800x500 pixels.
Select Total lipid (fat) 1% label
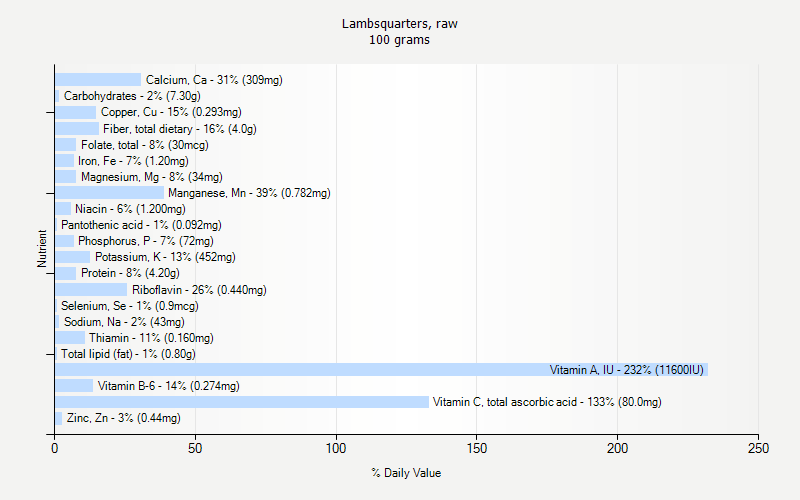(x=128, y=354)
